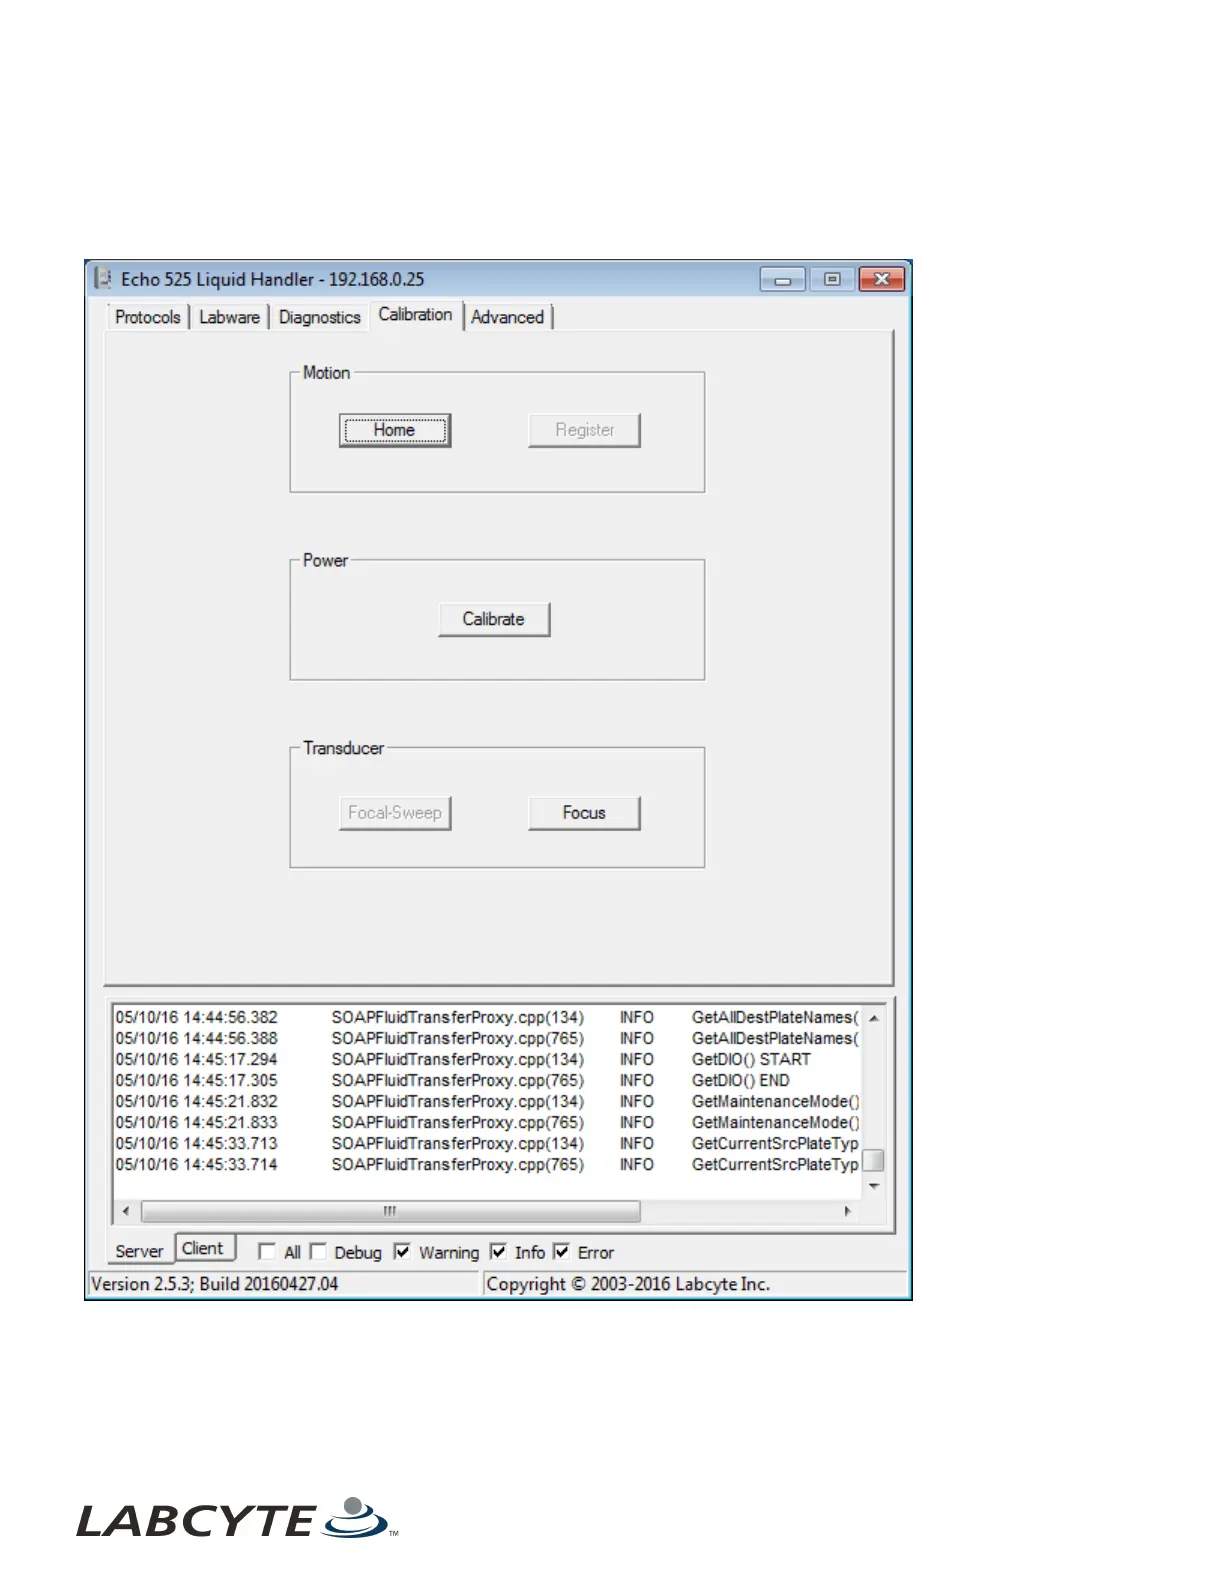
Task: Select the Calibration tab
Action: (415, 315)
